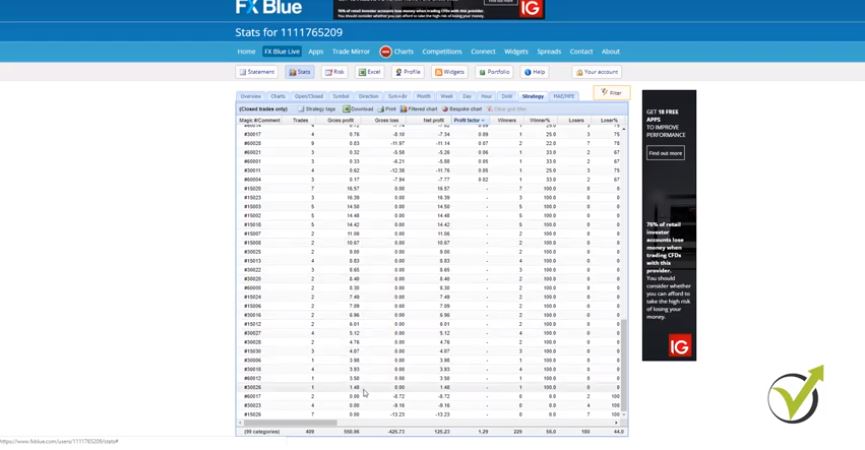865x450 pixels.
Task: Sort by the Gross profit column header
Action: [x=340, y=120]
